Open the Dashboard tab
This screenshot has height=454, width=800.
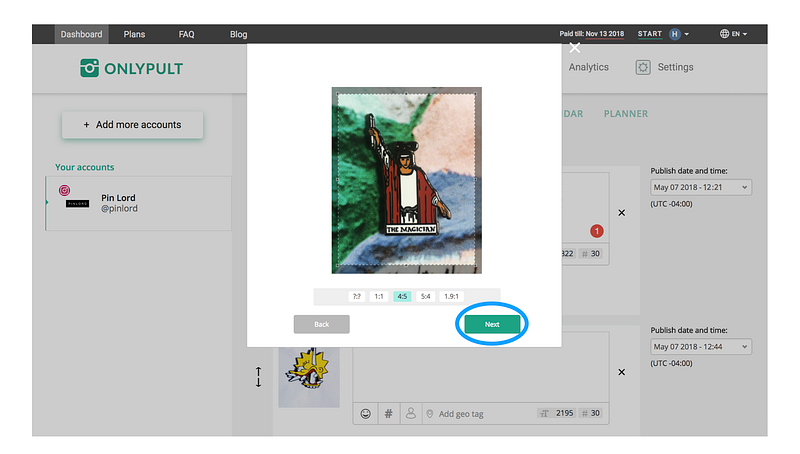coord(81,34)
